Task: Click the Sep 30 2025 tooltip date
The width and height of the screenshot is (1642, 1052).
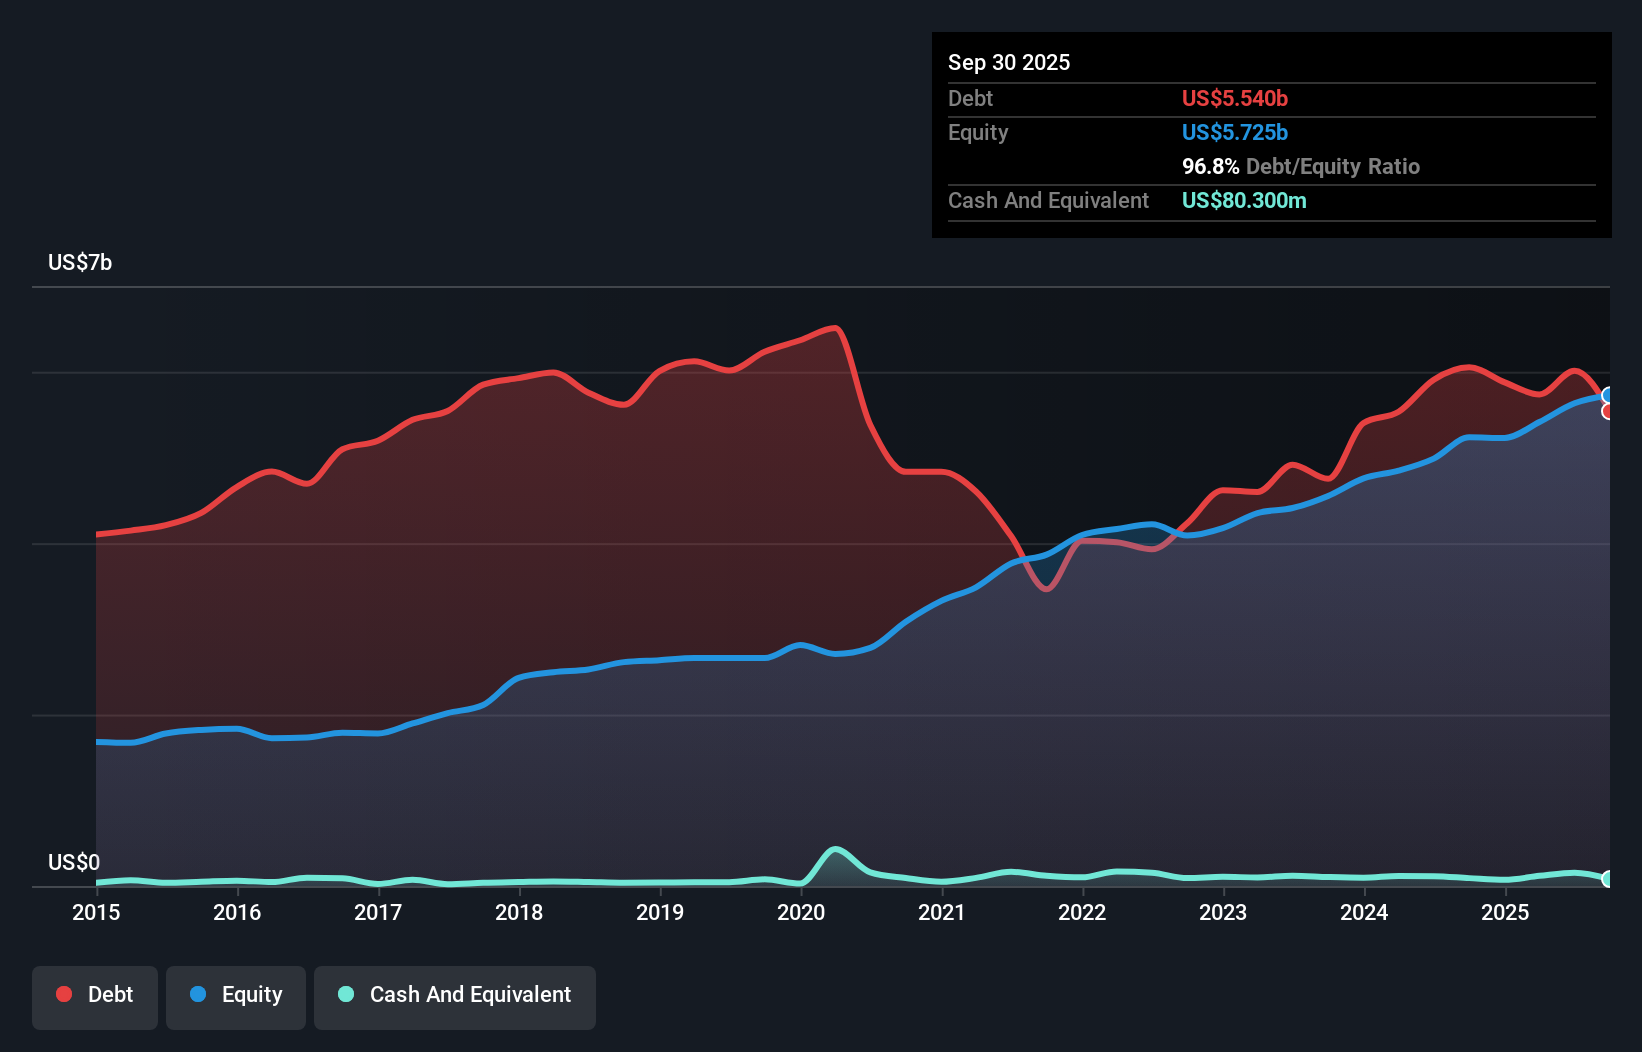Action: 1009,62
